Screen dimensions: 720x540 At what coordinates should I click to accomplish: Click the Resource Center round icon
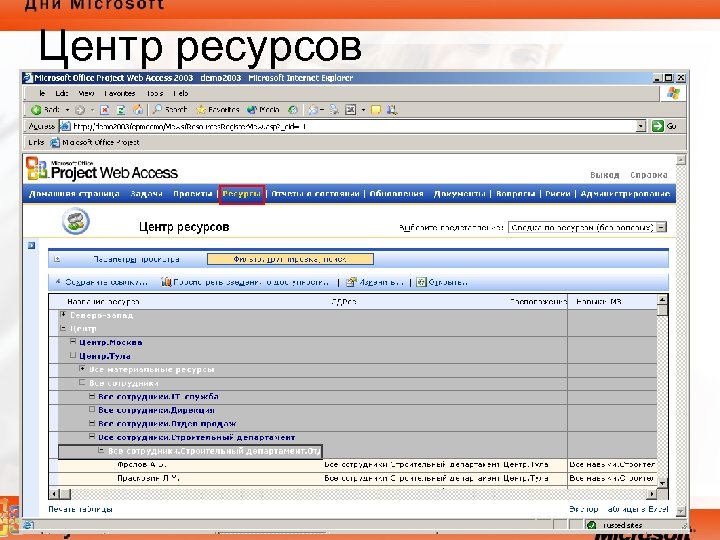point(76,221)
